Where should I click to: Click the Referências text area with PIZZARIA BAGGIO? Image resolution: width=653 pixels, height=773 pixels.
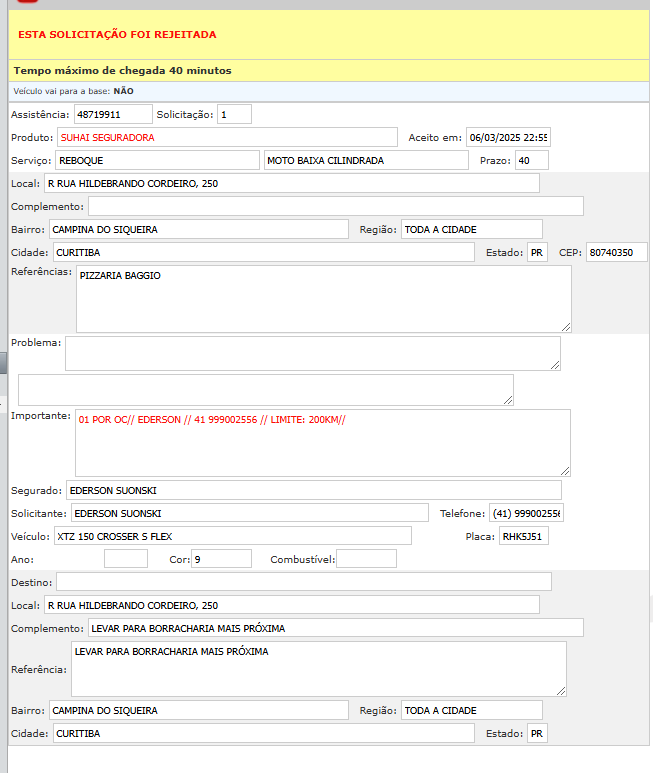(323, 298)
